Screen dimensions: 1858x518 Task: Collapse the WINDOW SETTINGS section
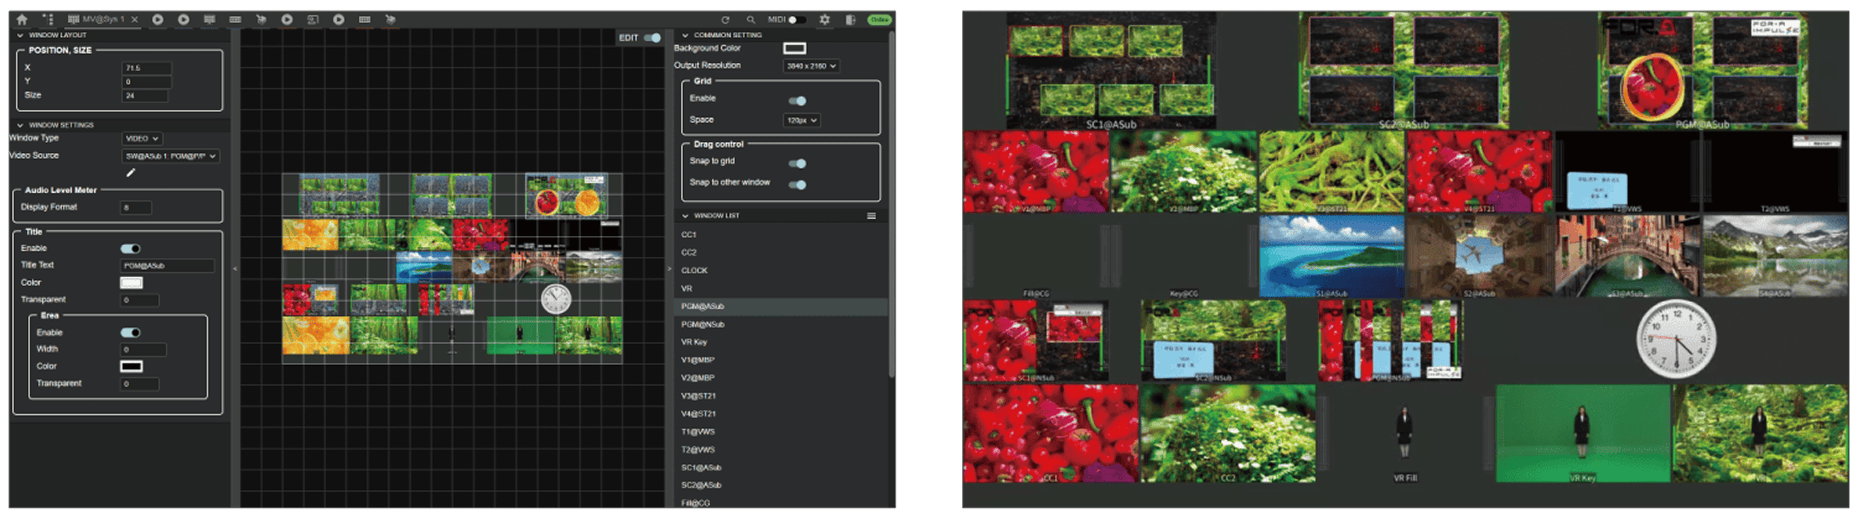click(20, 125)
